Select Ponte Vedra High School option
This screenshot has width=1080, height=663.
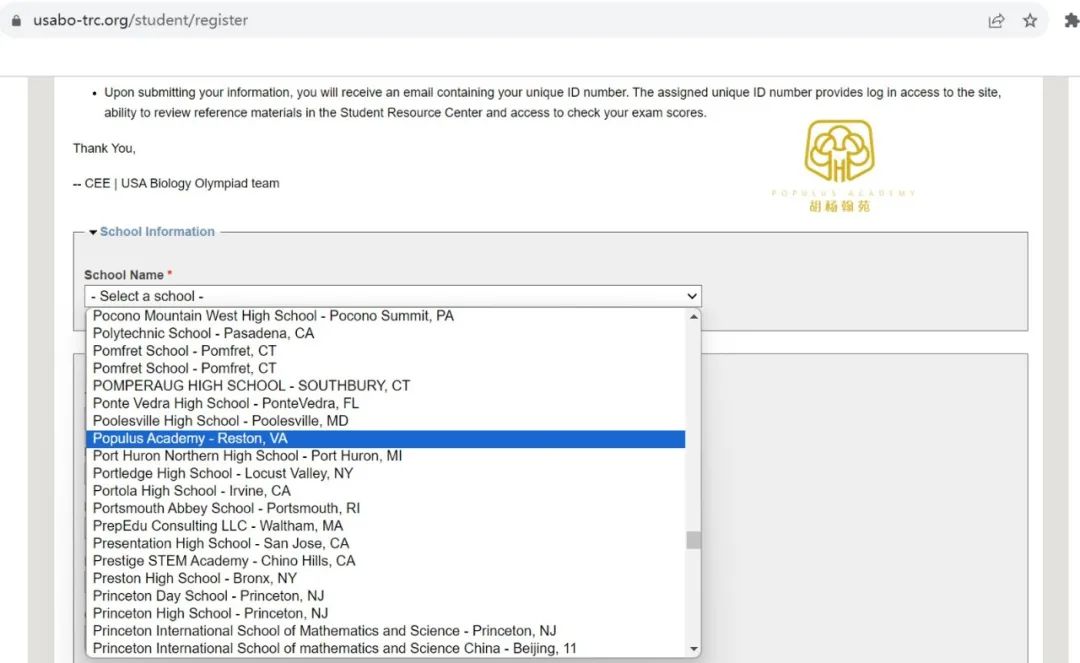click(386, 403)
